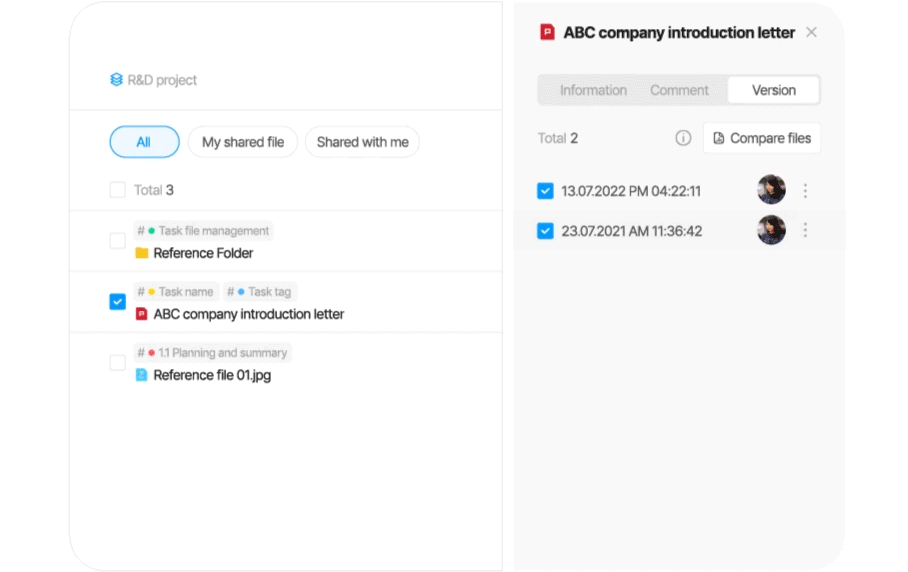This screenshot has width=908, height=572.
Task: Open more options for version 23.07.2021
Action: [805, 230]
